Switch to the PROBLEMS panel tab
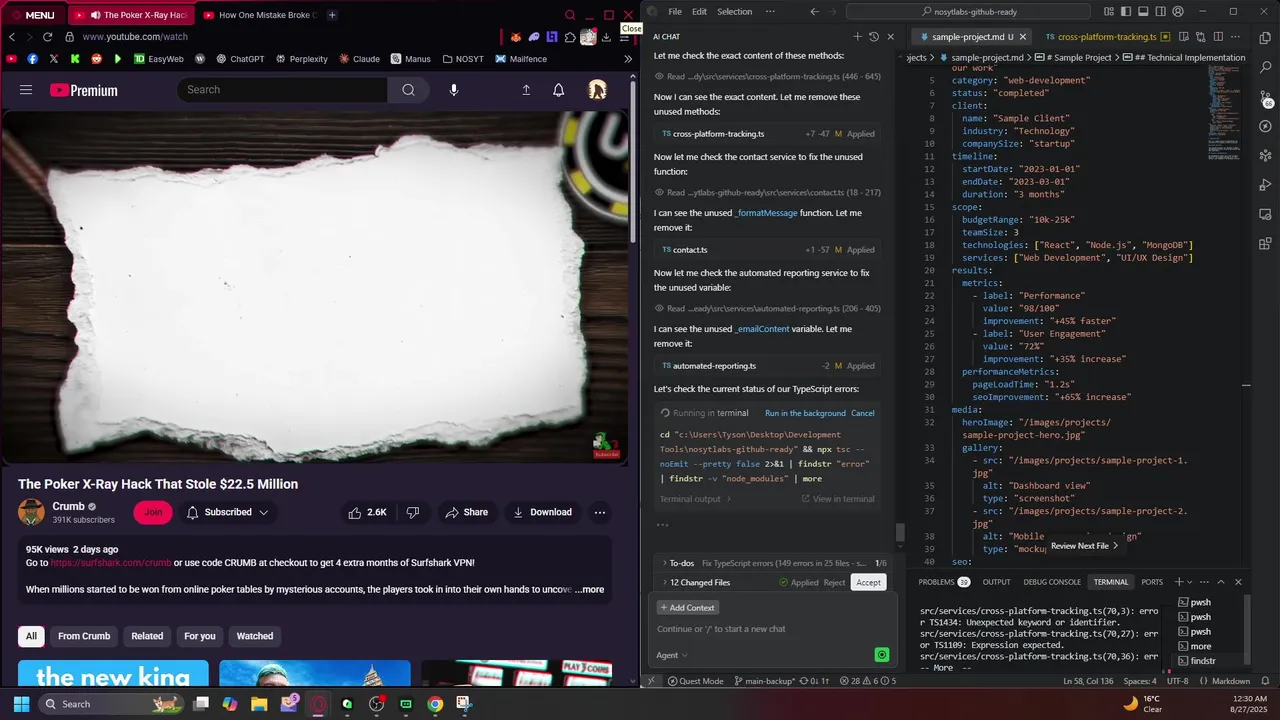This screenshot has height=720, width=1280. (x=943, y=582)
